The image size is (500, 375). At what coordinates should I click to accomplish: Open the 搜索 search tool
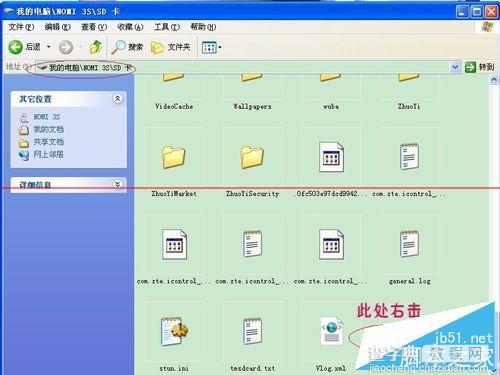click(127, 47)
